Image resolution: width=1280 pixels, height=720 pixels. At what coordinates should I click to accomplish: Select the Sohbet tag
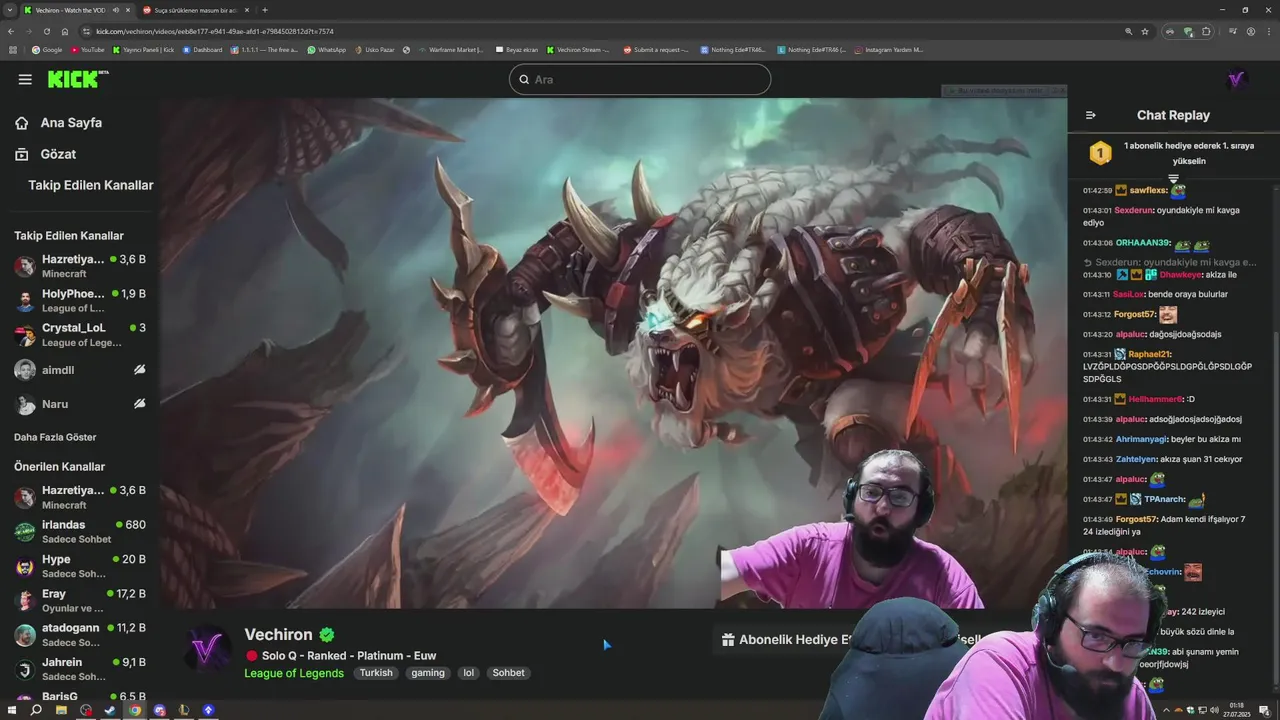coord(508,673)
